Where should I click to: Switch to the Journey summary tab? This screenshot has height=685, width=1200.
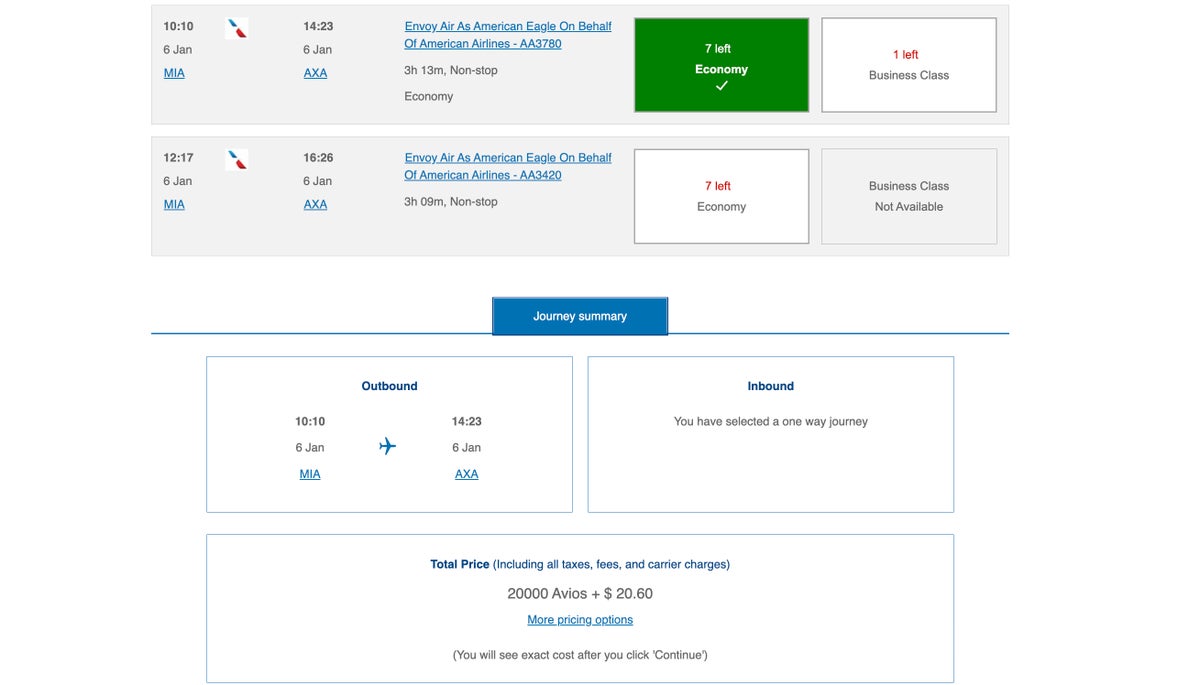[580, 315]
